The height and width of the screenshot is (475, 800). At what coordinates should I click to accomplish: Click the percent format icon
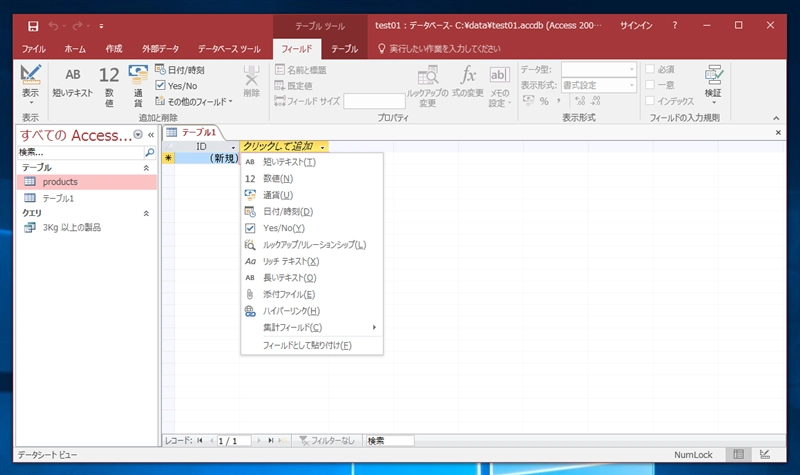pos(544,101)
